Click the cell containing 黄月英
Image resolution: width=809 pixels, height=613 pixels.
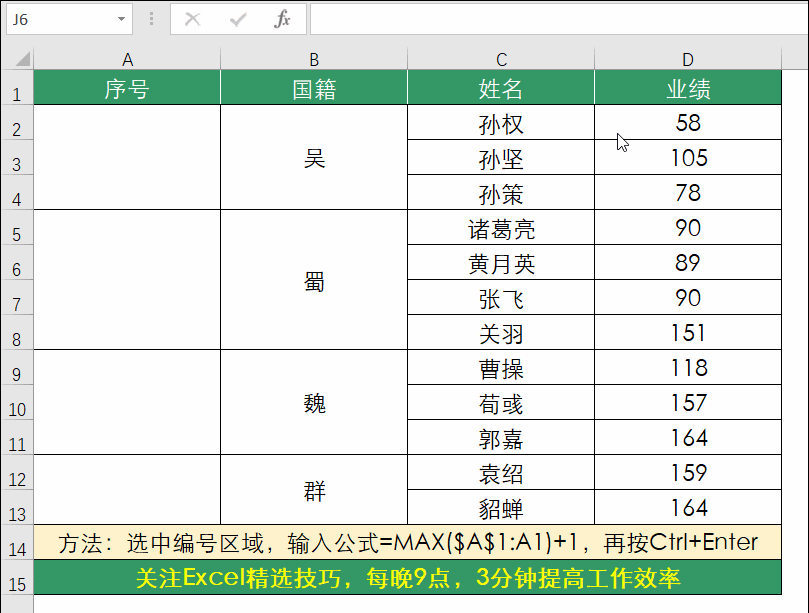(501, 263)
